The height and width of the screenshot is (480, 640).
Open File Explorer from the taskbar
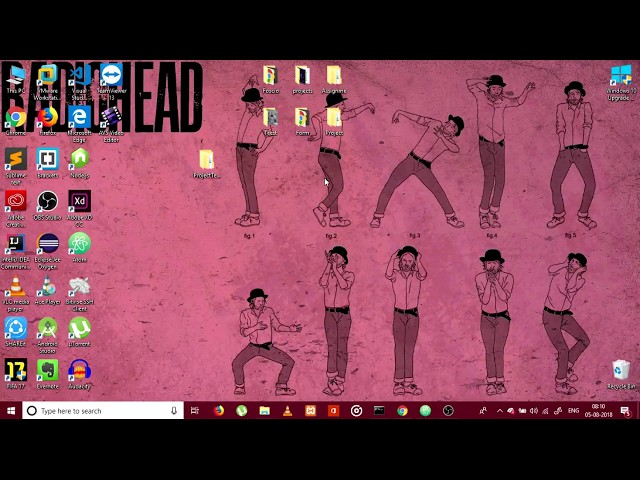264,411
